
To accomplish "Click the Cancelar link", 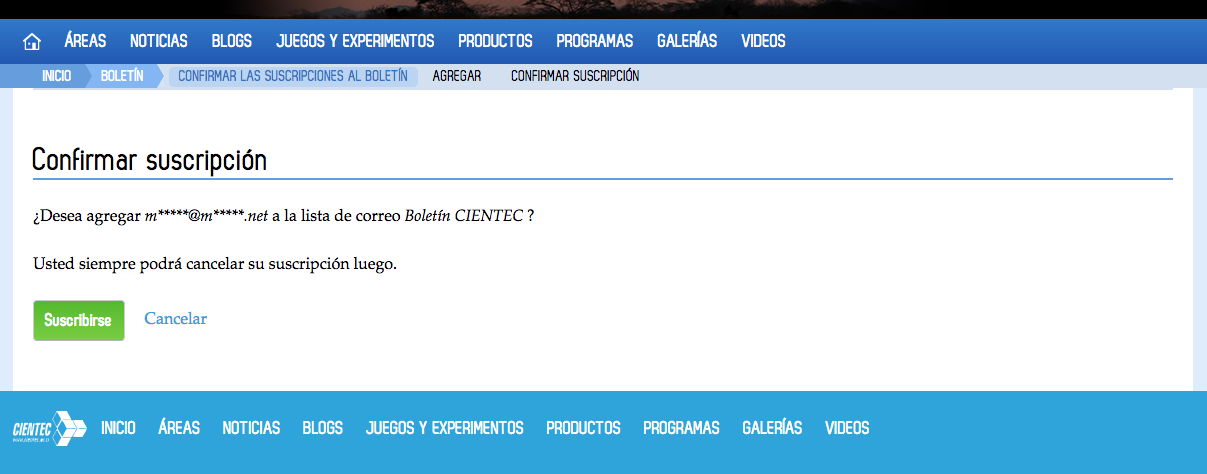I will tap(176, 319).
